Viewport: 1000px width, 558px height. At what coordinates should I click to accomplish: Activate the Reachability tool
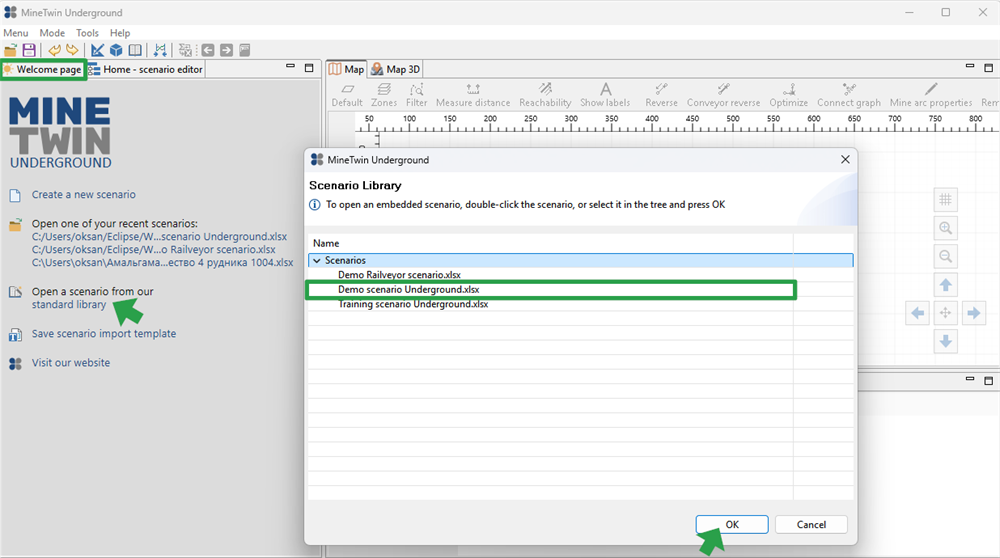tap(545, 95)
